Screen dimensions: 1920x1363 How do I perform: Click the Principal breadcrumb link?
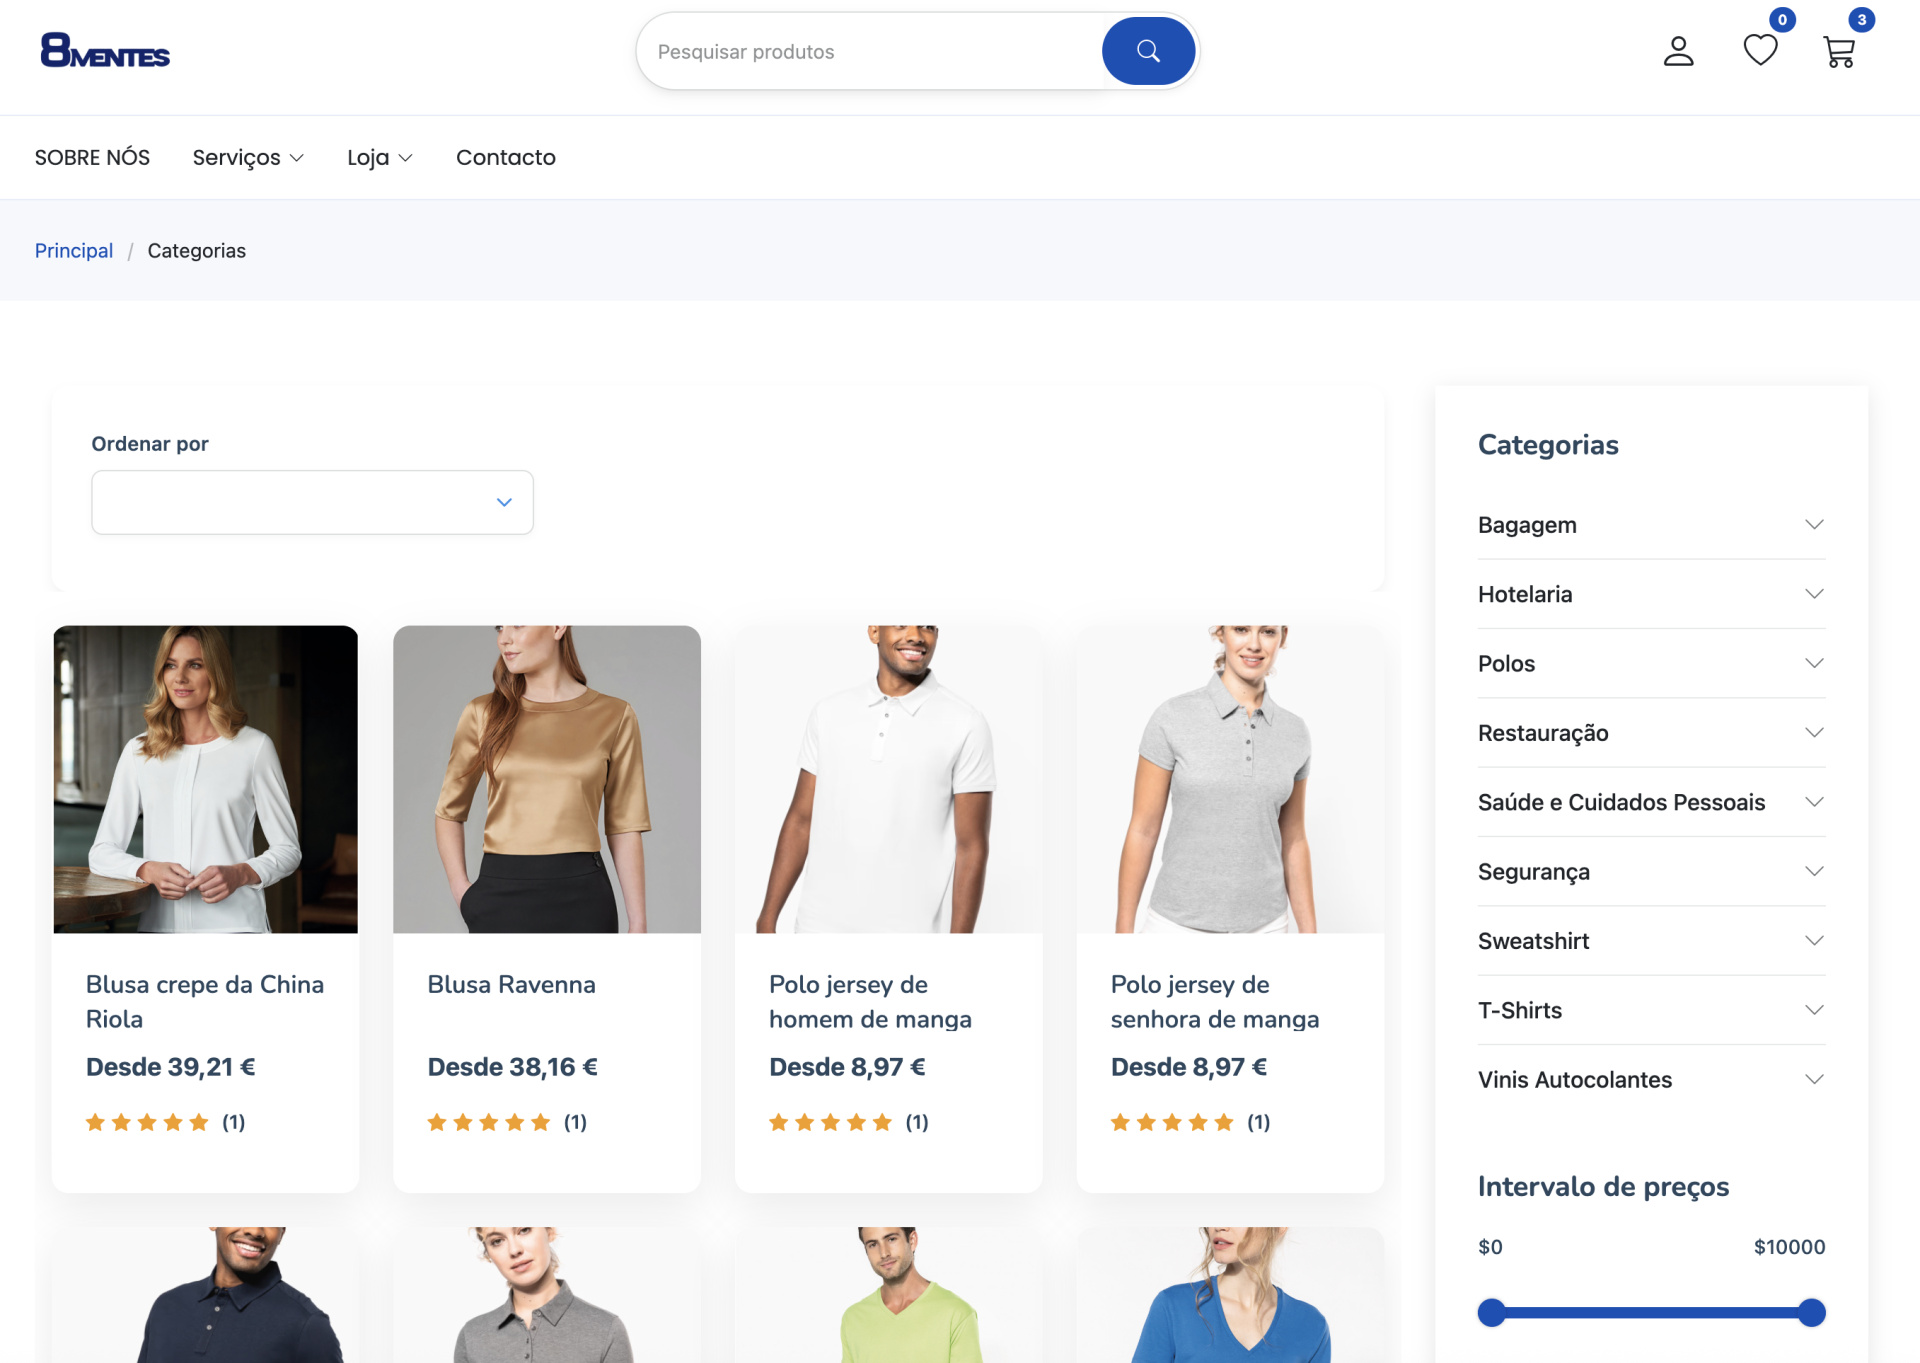pyautogui.click(x=74, y=251)
